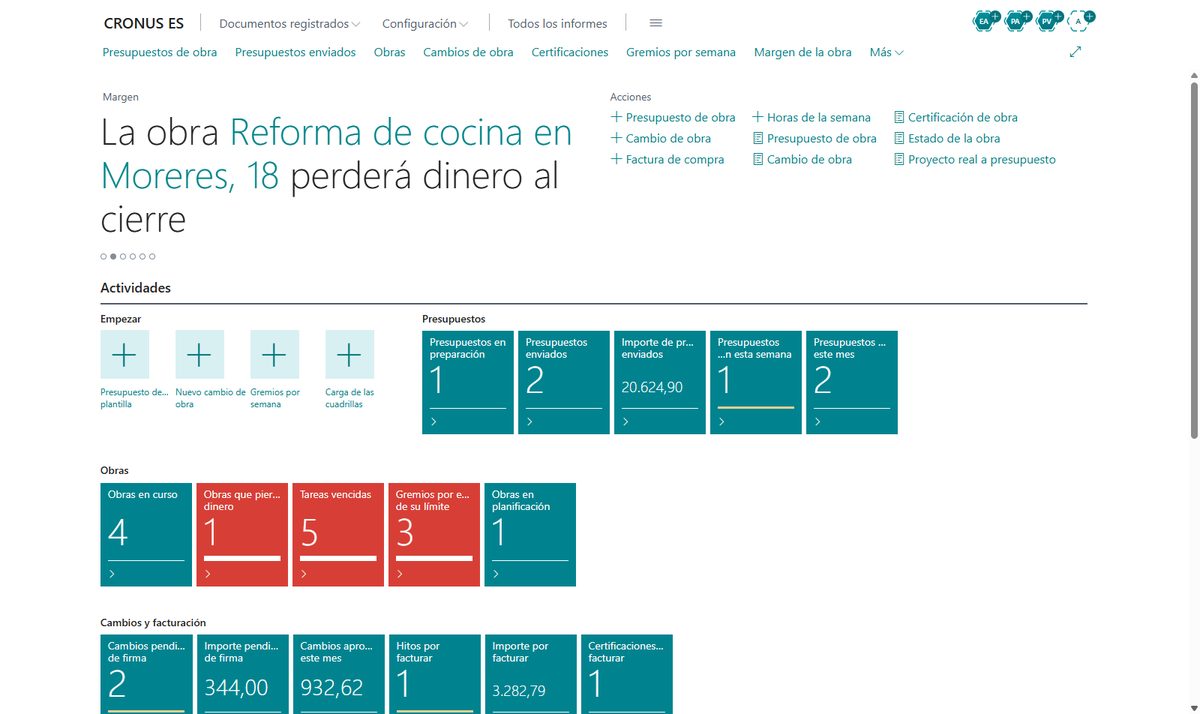Screen dimensions: 1200x714
Task: Select the third headline carousel dot
Action: (123, 256)
